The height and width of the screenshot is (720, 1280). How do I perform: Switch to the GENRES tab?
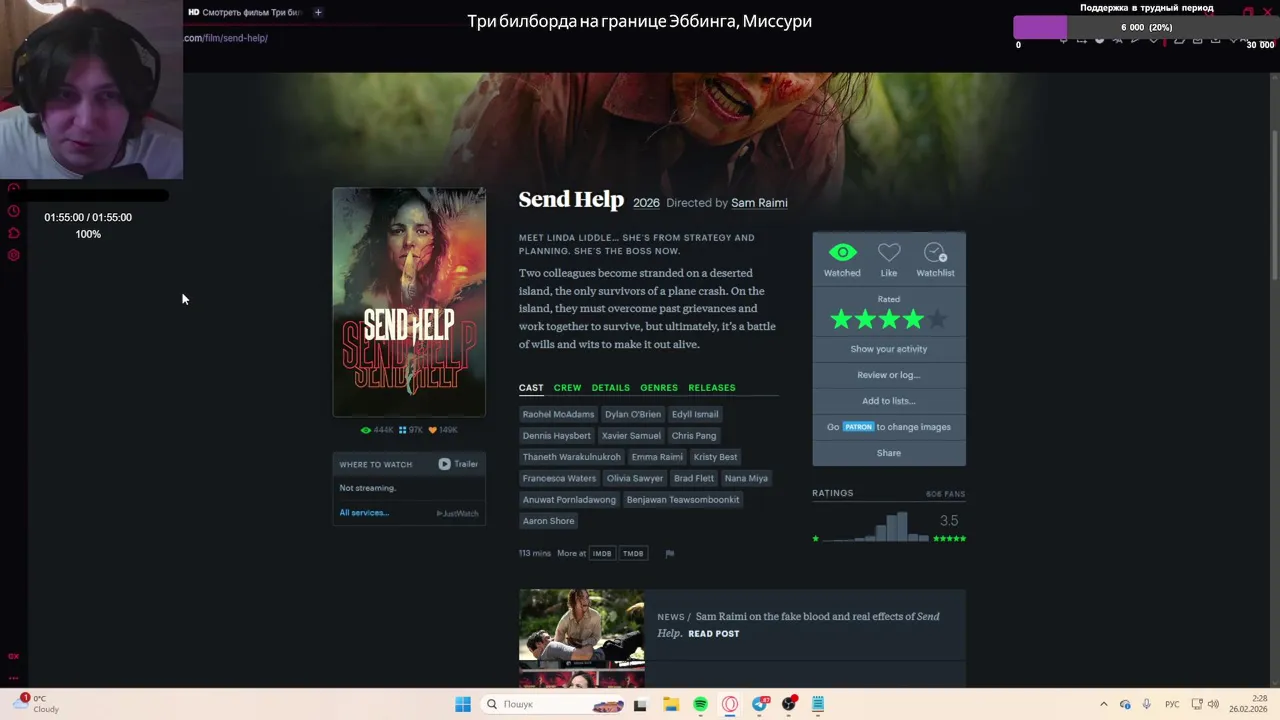[659, 388]
